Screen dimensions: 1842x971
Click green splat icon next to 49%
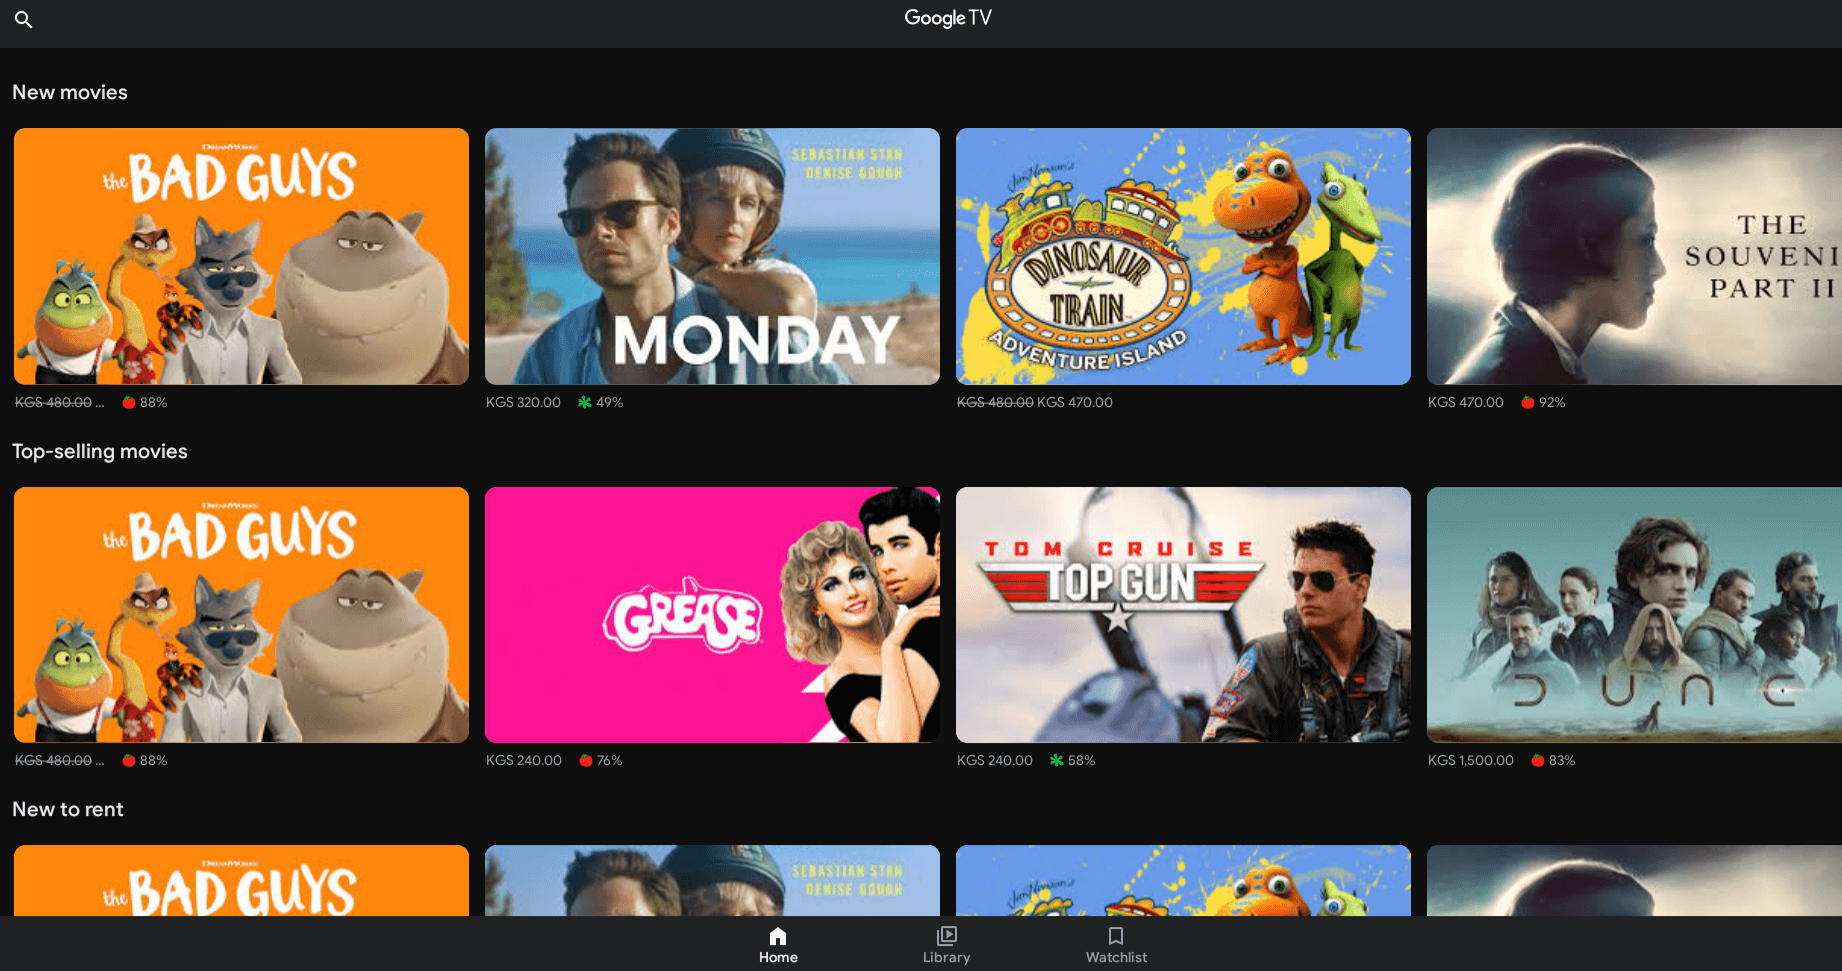(585, 402)
